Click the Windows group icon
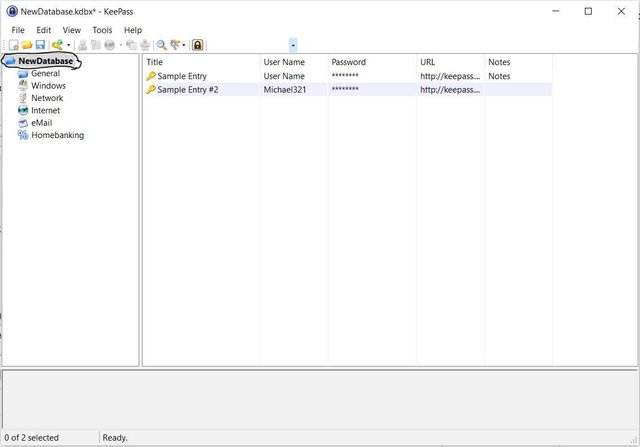The height and width of the screenshot is (447, 640). point(23,85)
